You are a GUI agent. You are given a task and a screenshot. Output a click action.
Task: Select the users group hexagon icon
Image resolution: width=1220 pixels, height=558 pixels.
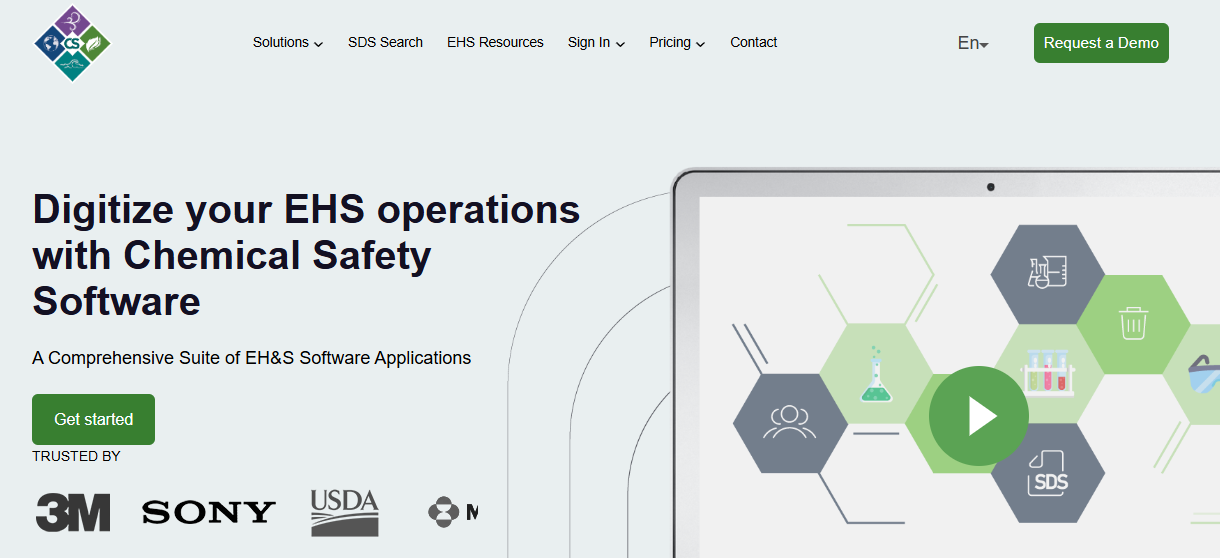(790, 422)
